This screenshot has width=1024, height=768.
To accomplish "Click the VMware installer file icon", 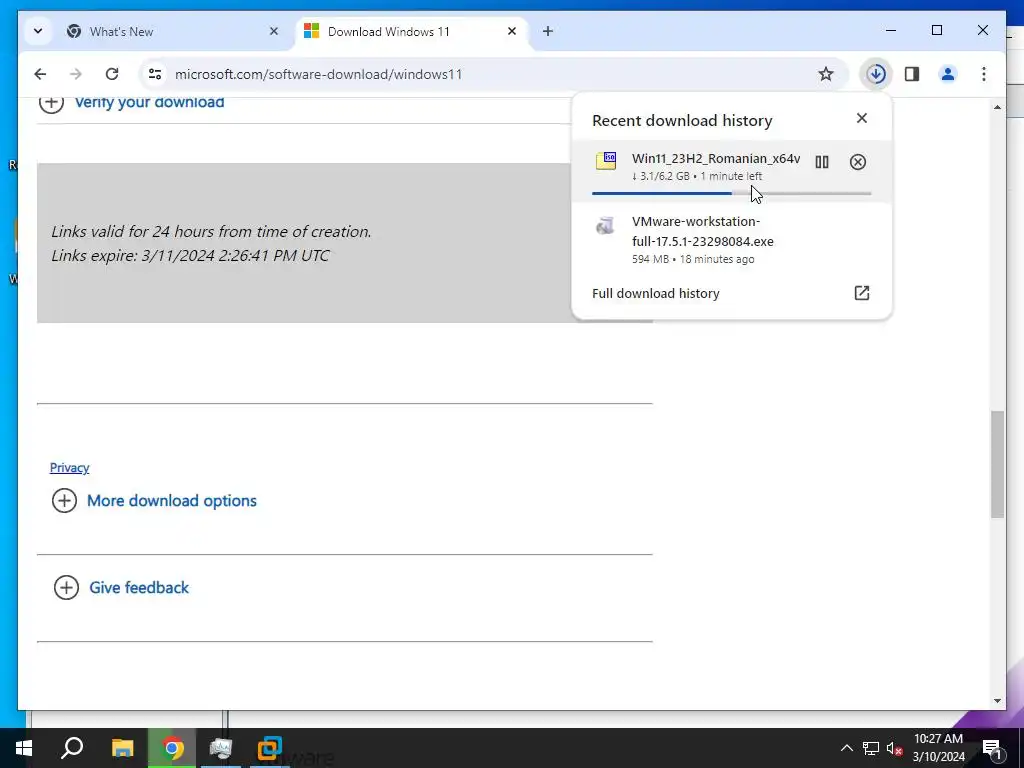I will coord(605,225).
